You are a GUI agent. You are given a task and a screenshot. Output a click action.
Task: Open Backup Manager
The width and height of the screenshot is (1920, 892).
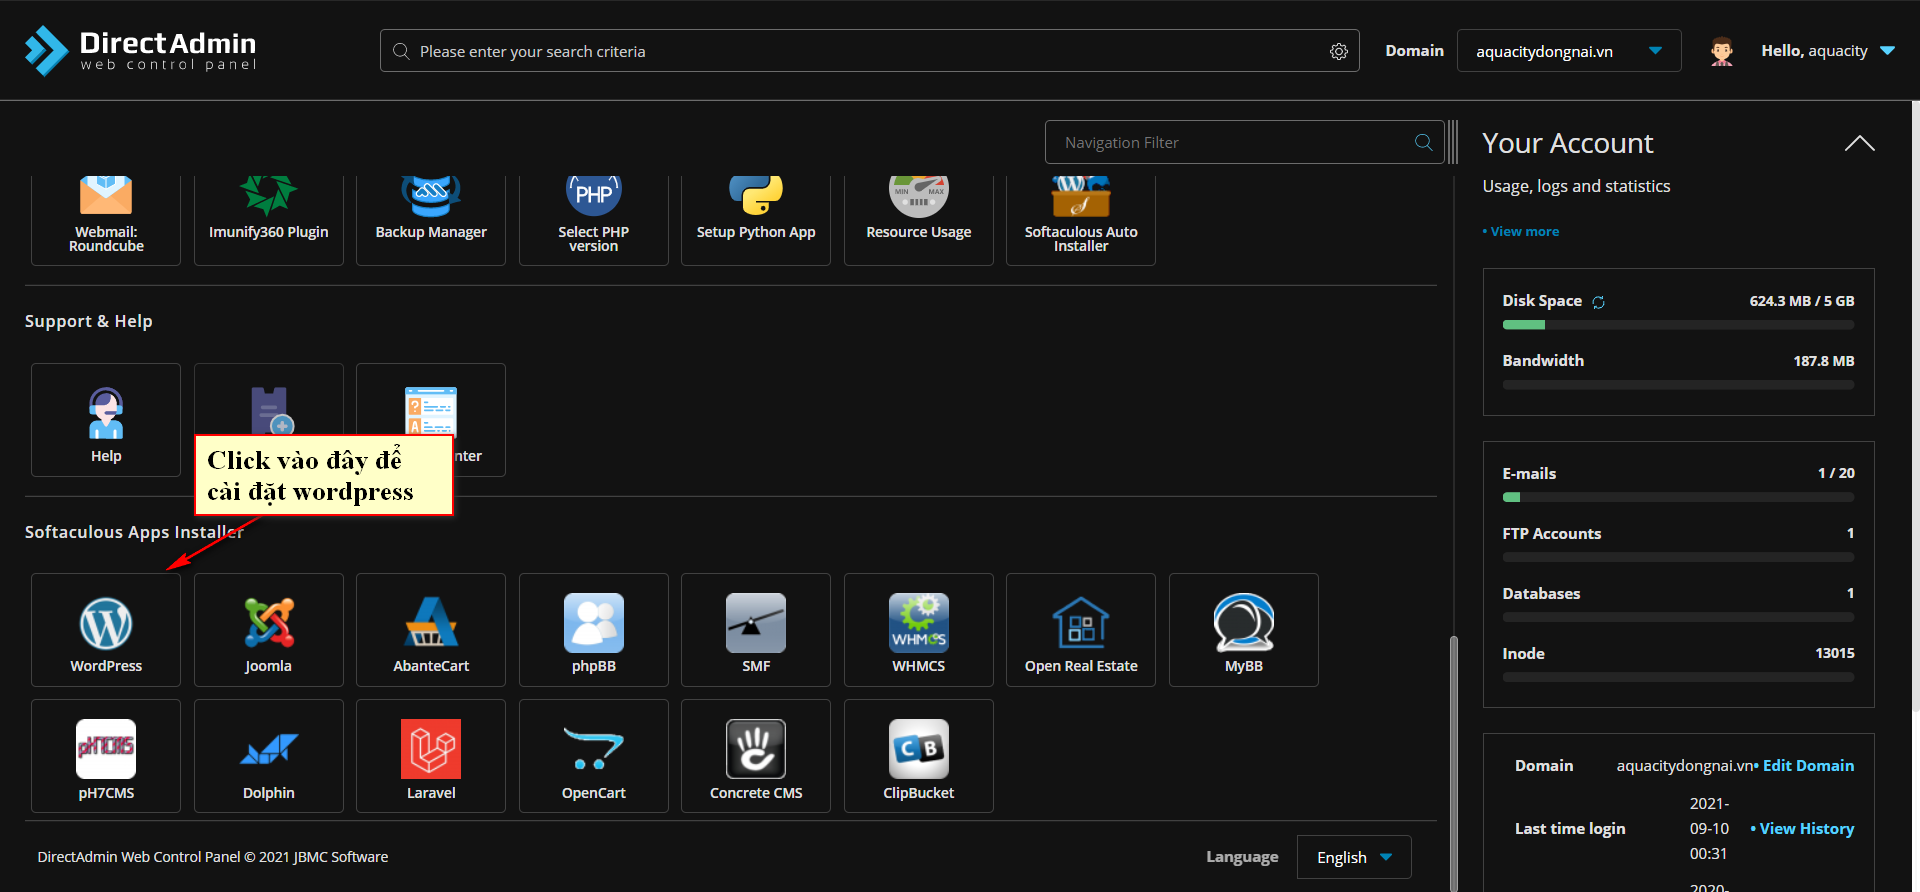431,220
